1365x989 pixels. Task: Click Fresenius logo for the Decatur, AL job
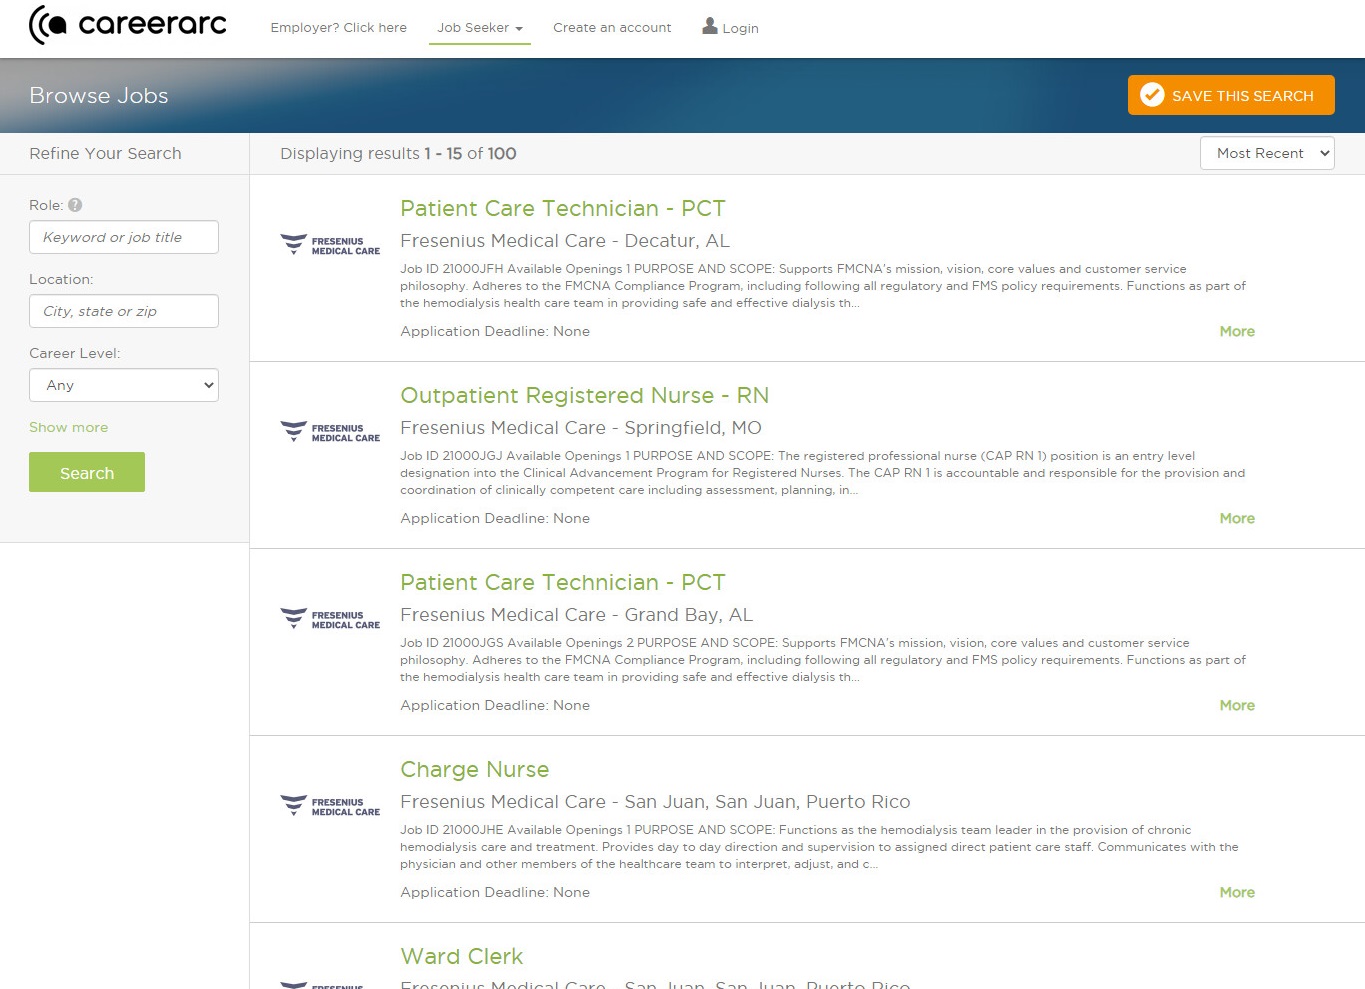[x=330, y=245]
